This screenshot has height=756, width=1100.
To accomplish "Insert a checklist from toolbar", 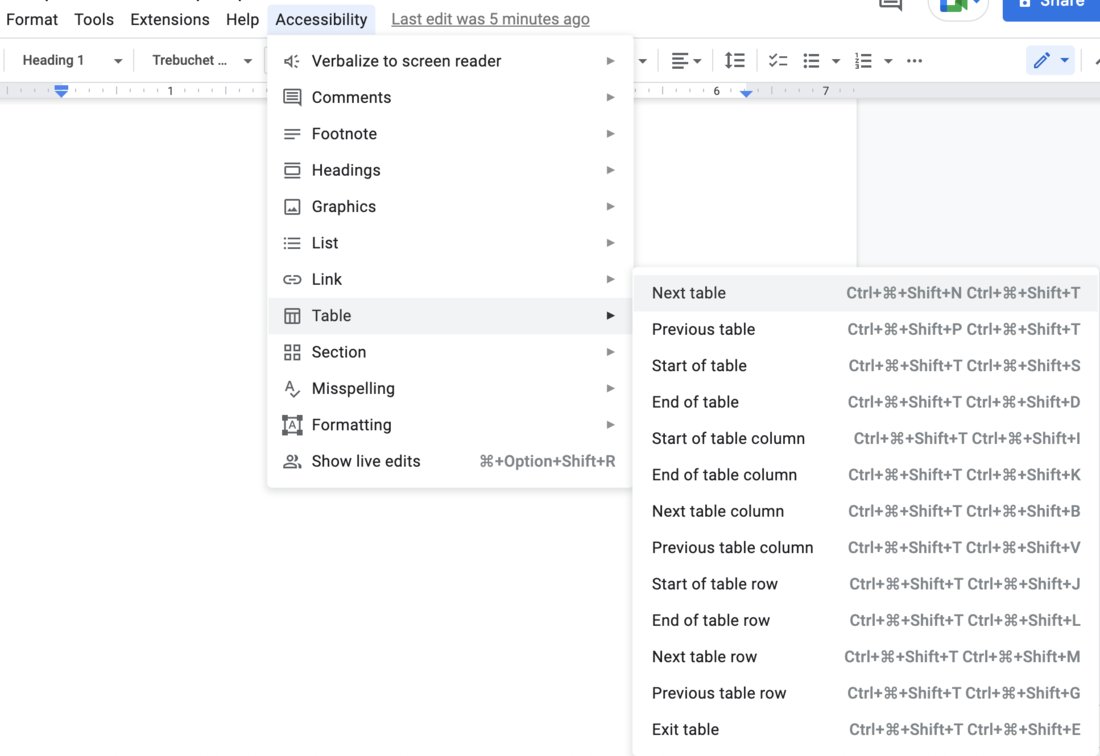I will tap(777, 61).
